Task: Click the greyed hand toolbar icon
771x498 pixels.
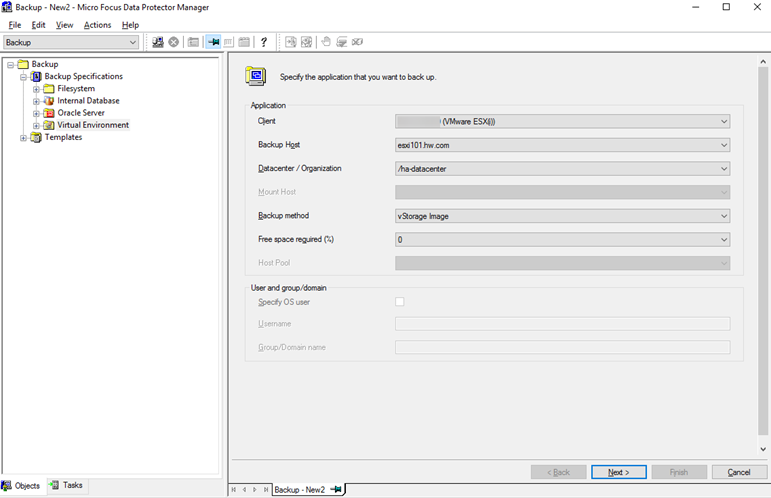Action: pos(326,42)
